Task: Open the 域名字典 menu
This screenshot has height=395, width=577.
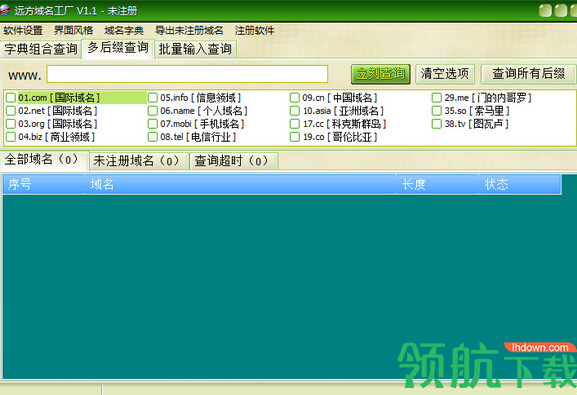Action: point(124,31)
